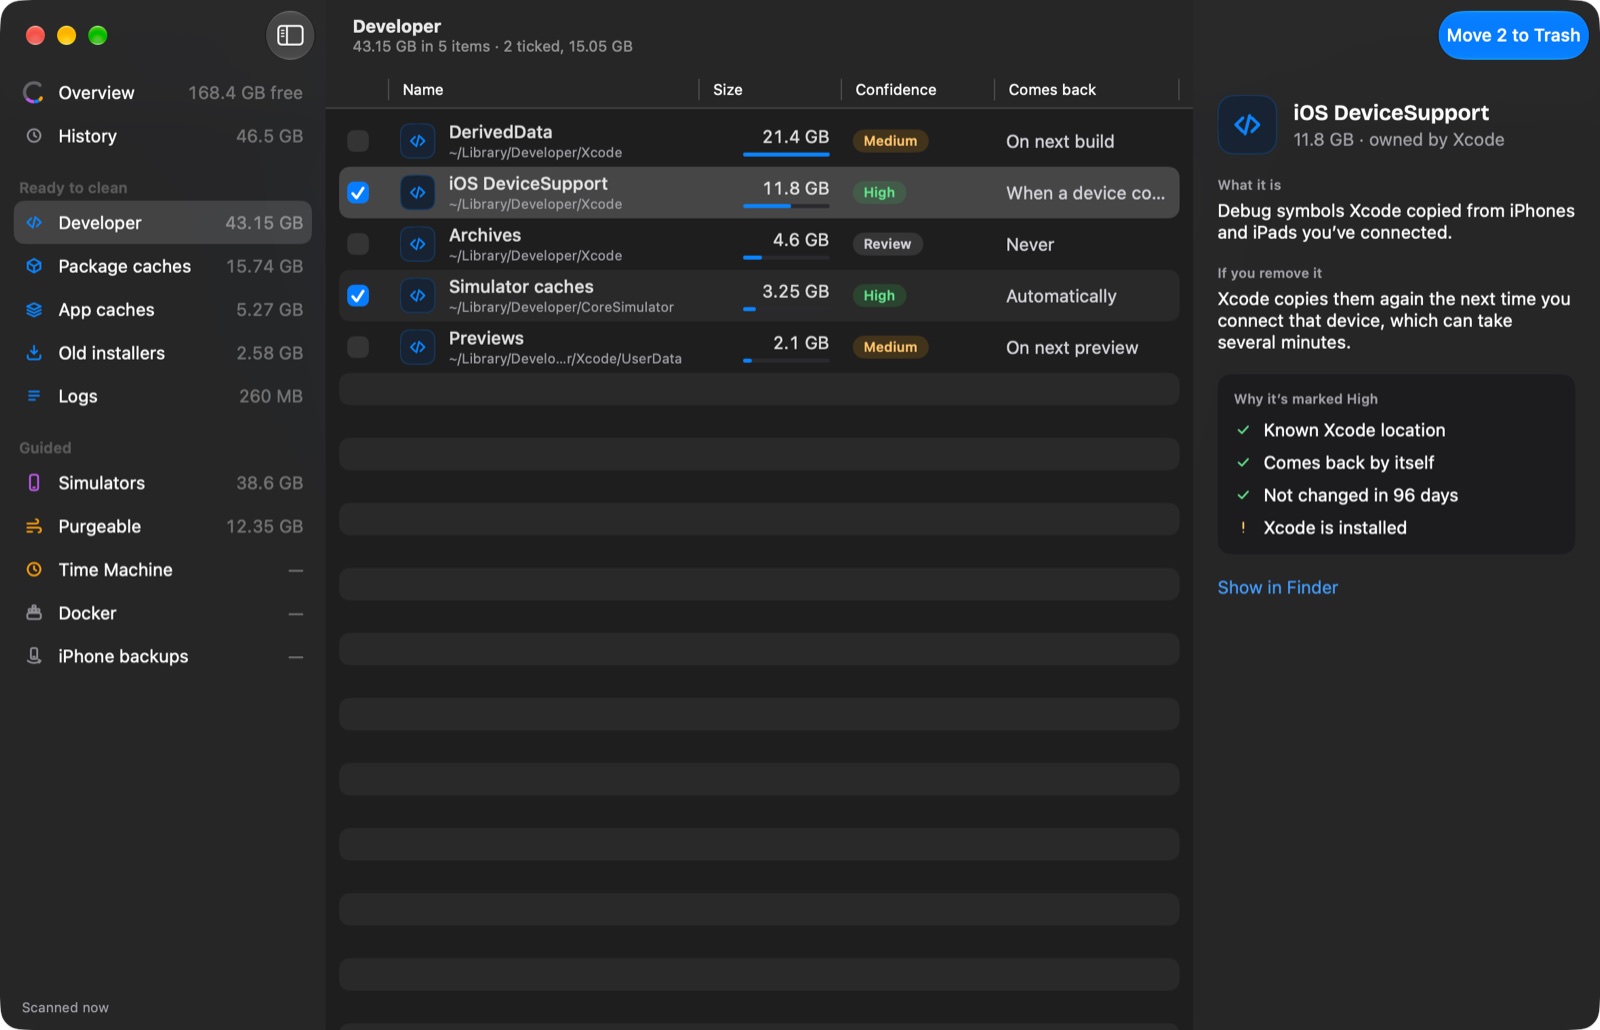1600x1030 pixels.
Task: Click the Xcode is installed warning
Action: (x=1322, y=528)
